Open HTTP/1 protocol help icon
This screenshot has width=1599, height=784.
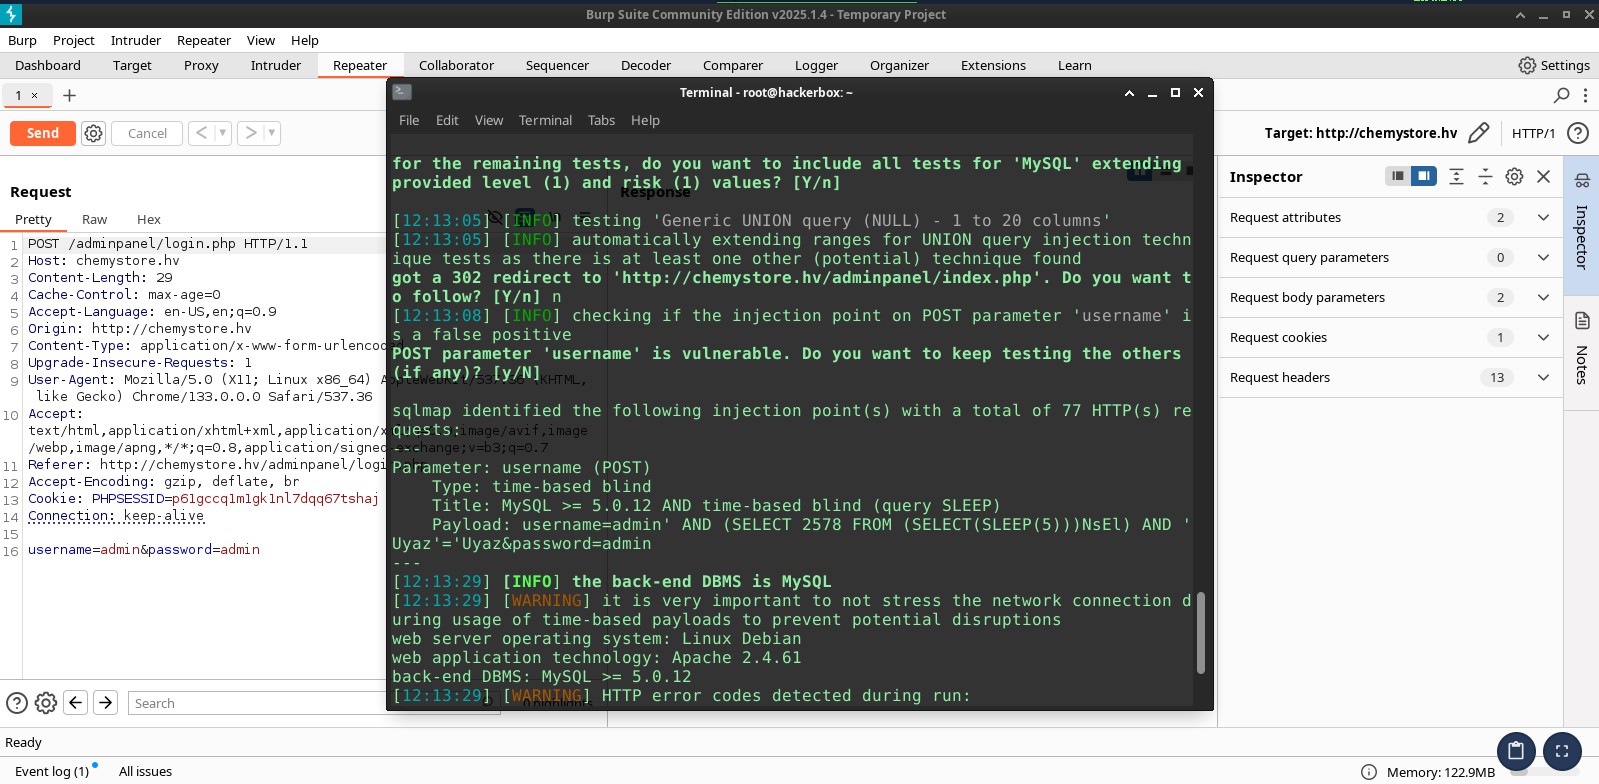(x=1578, y=133)
